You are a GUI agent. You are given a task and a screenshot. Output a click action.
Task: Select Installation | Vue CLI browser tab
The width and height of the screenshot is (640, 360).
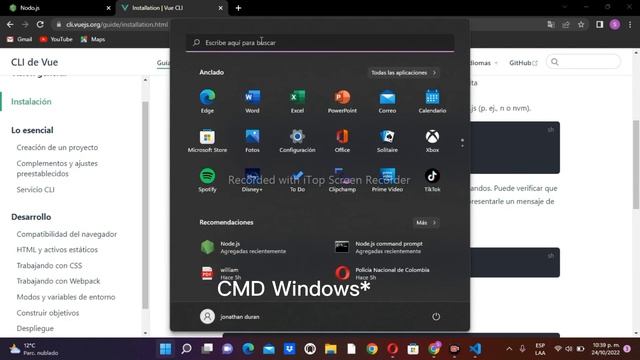171,8
